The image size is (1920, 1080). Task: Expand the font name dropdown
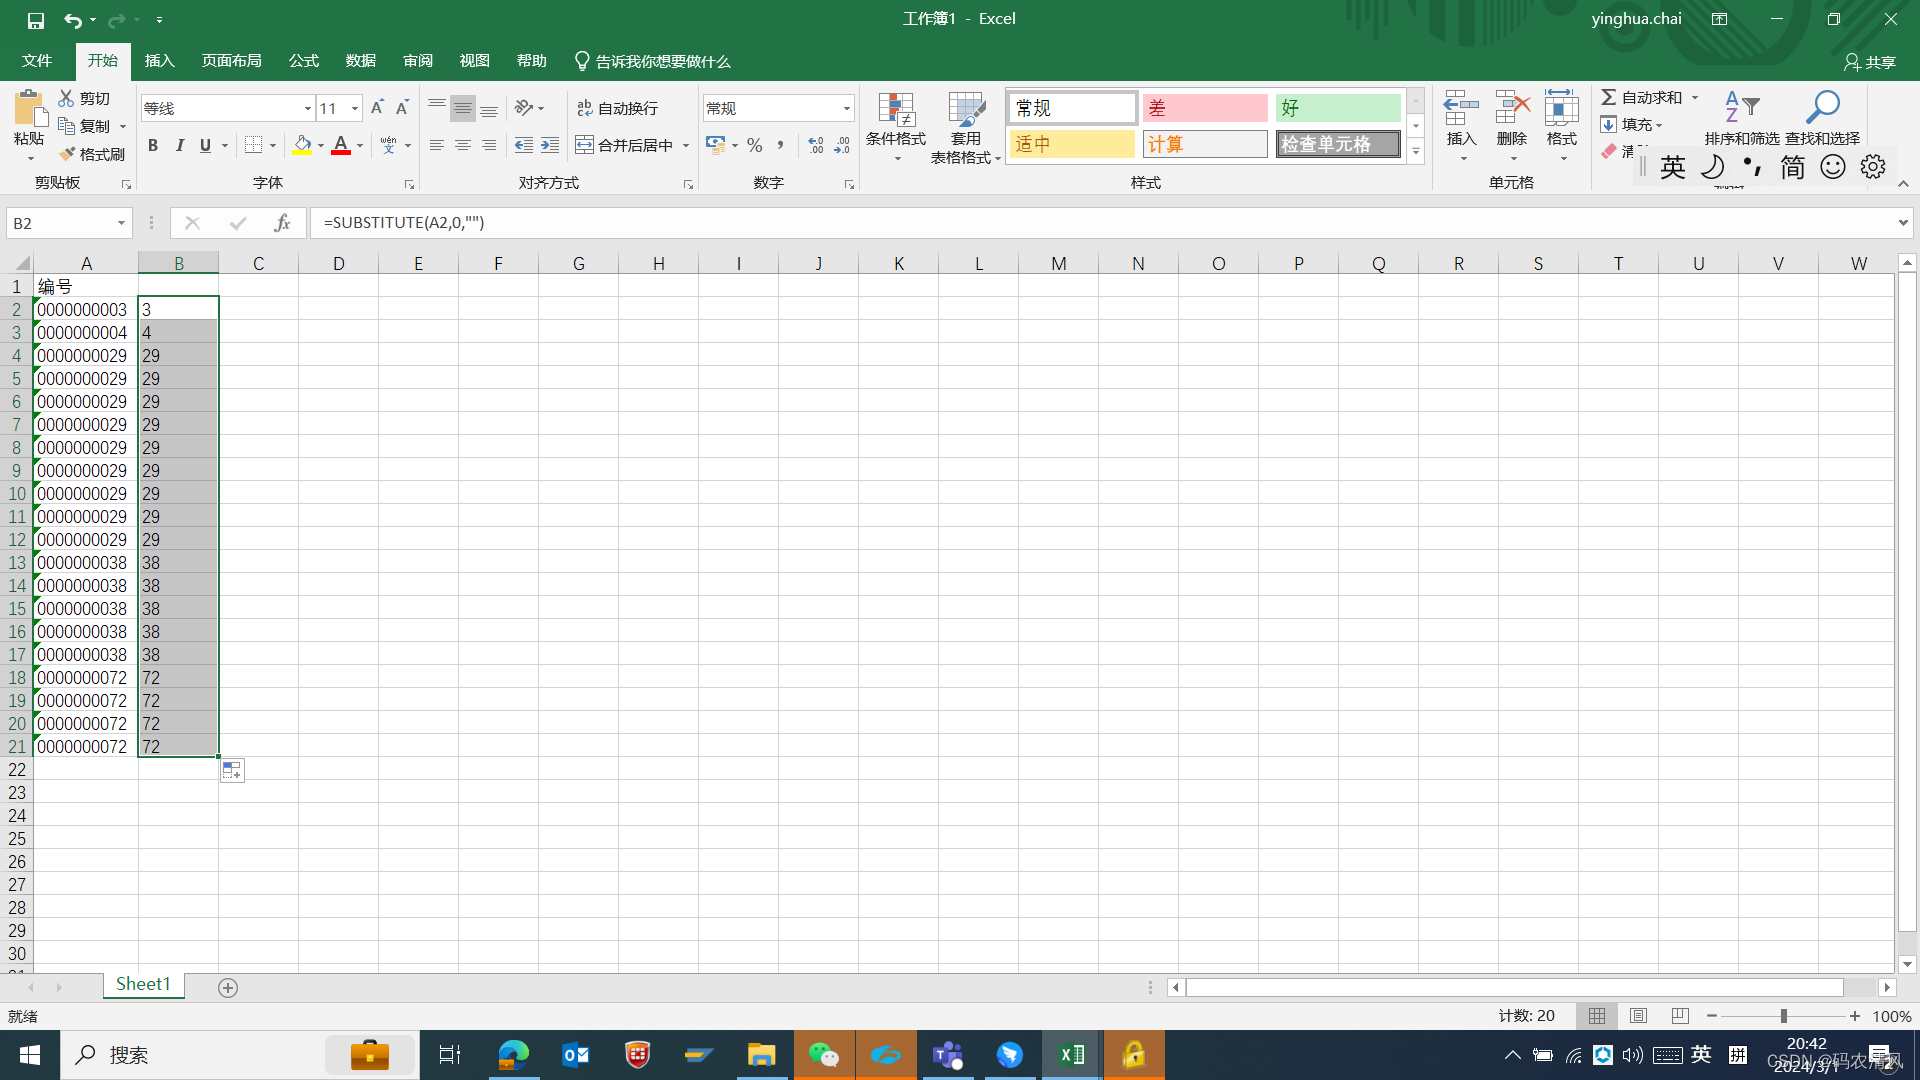[307, 108]
